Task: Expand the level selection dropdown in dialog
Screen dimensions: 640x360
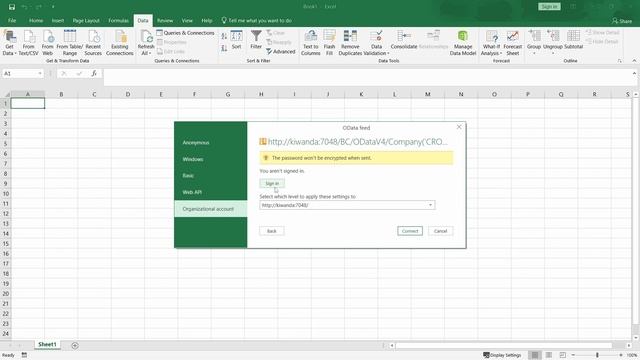Action: click(430, 205)
